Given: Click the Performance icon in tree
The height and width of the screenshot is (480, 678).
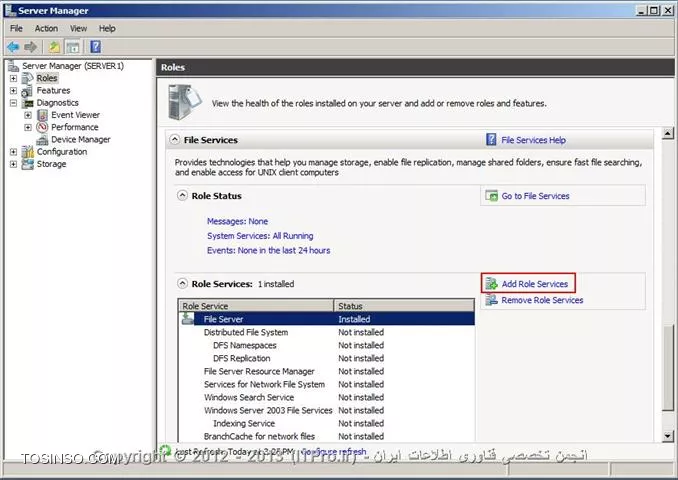Looking at the screenshot, I should 42,127.
